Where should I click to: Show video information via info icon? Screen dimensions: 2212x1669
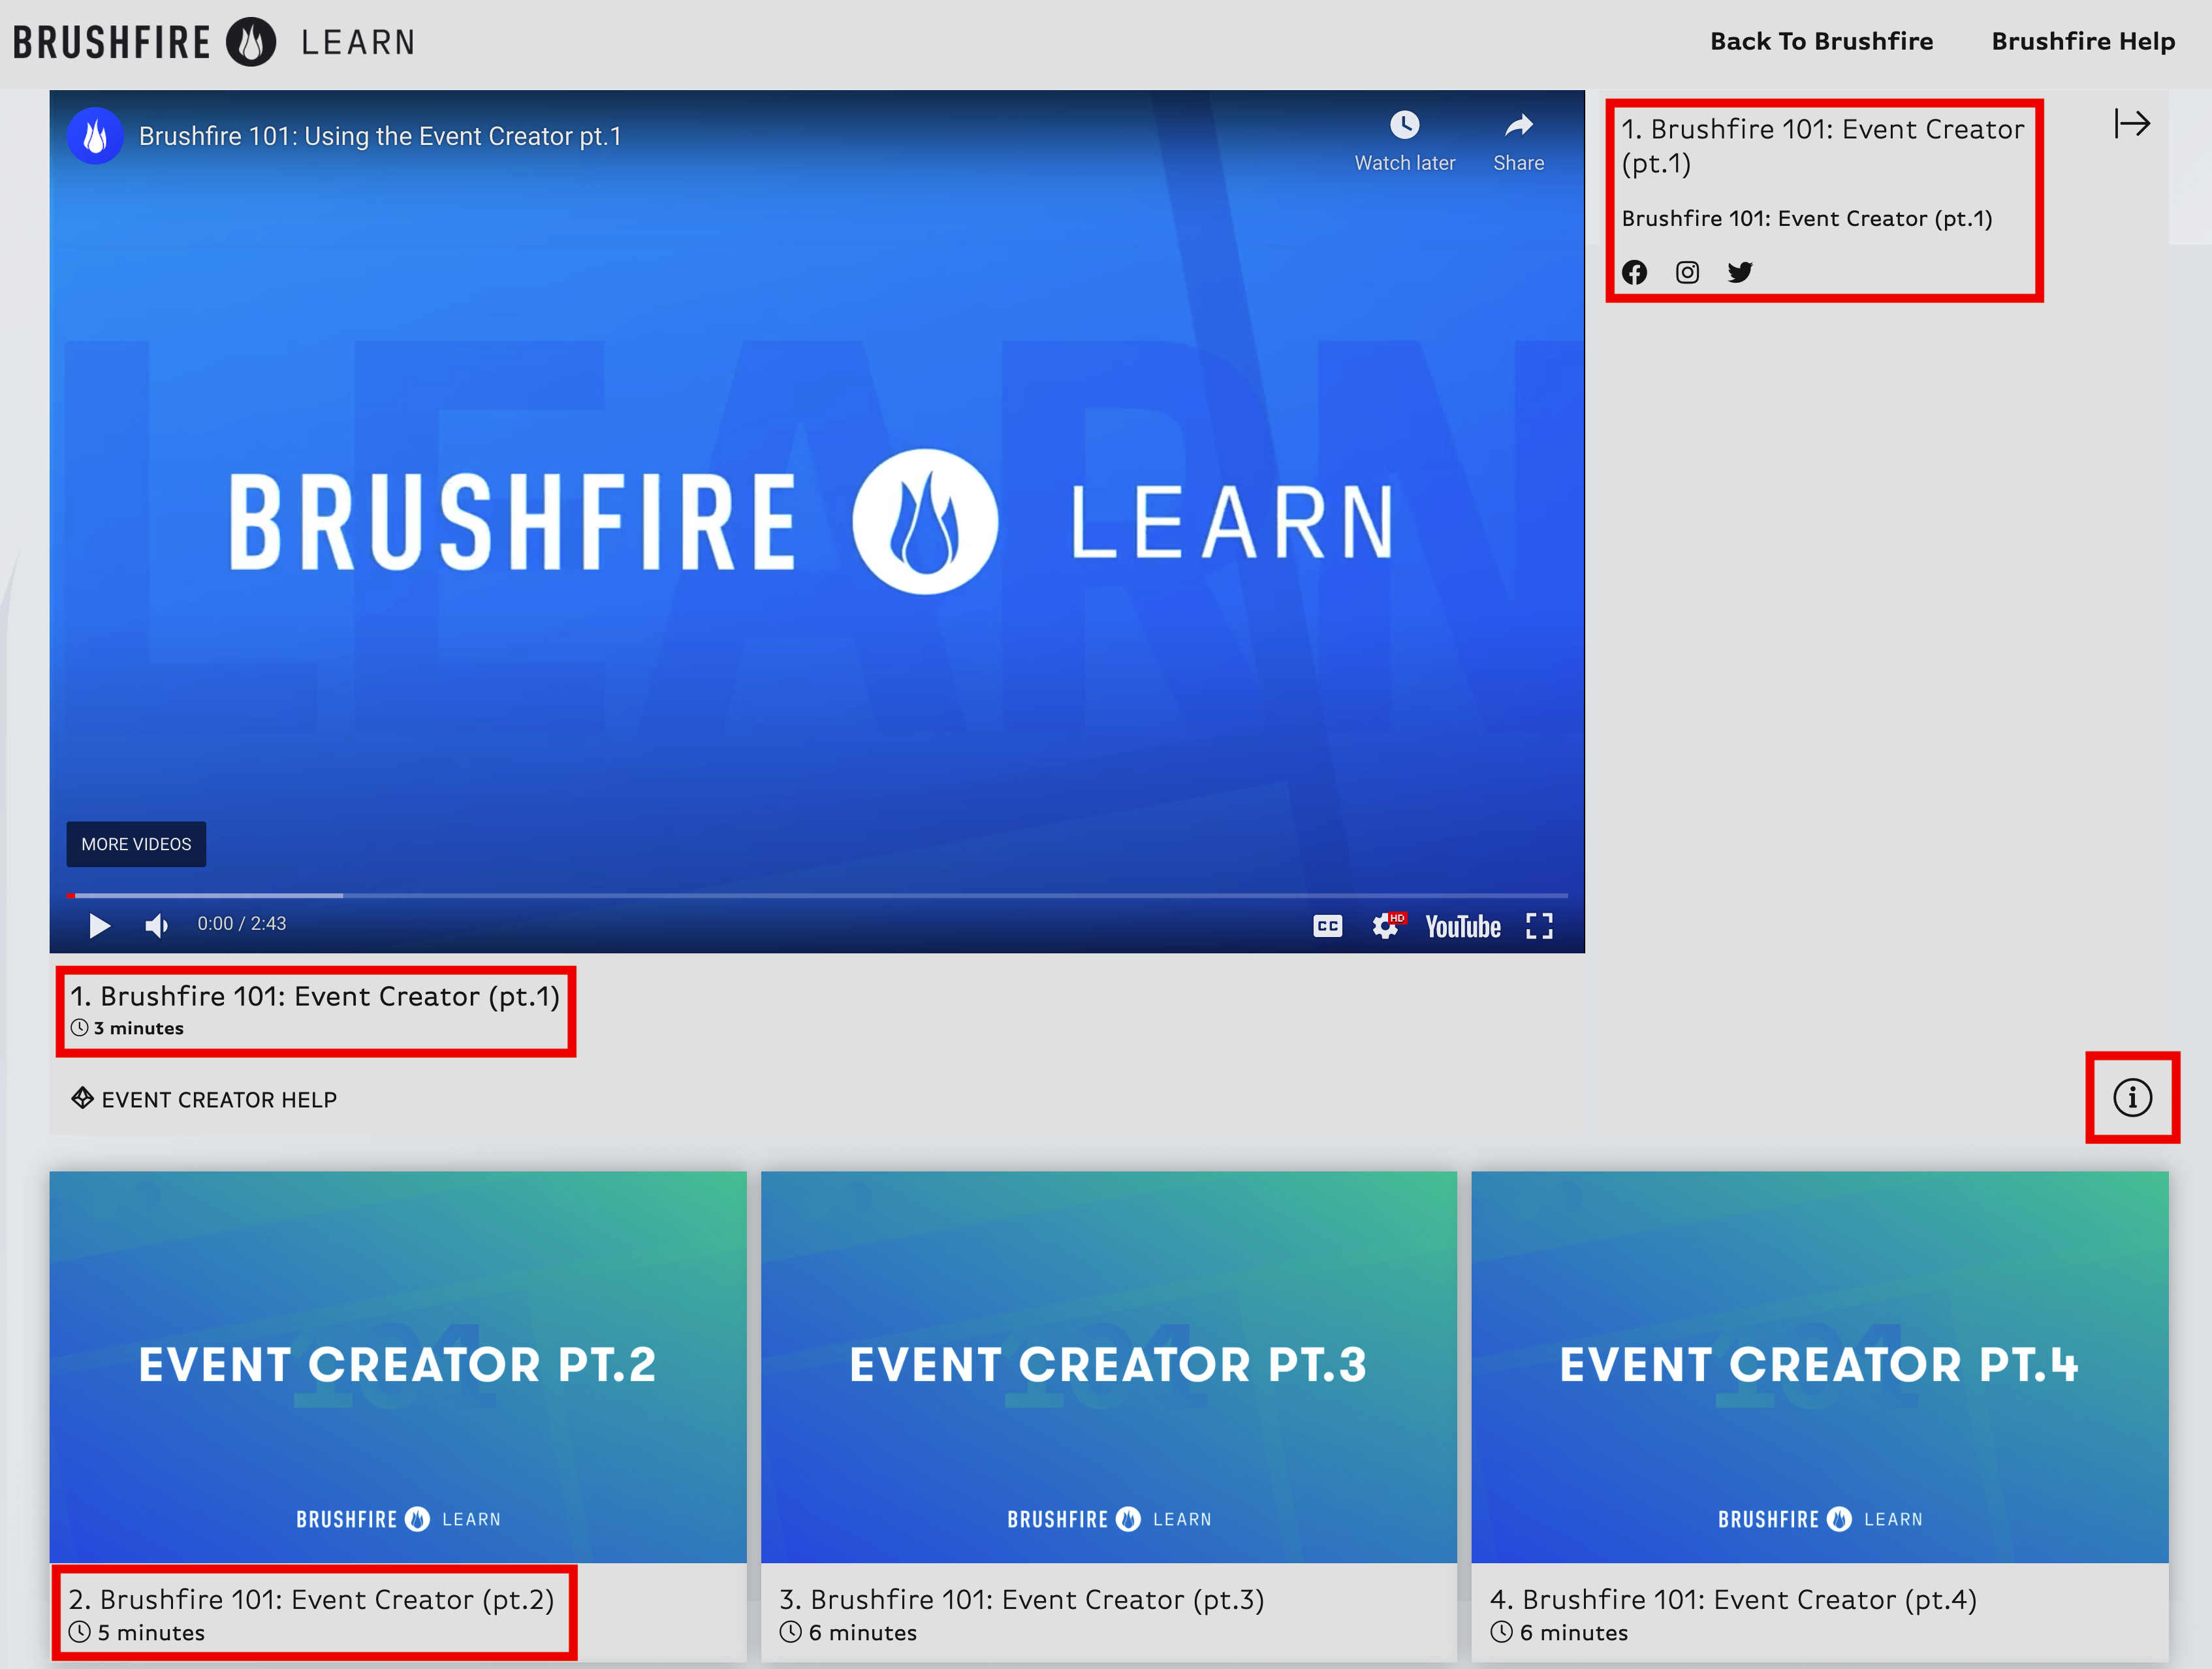2132,1097
